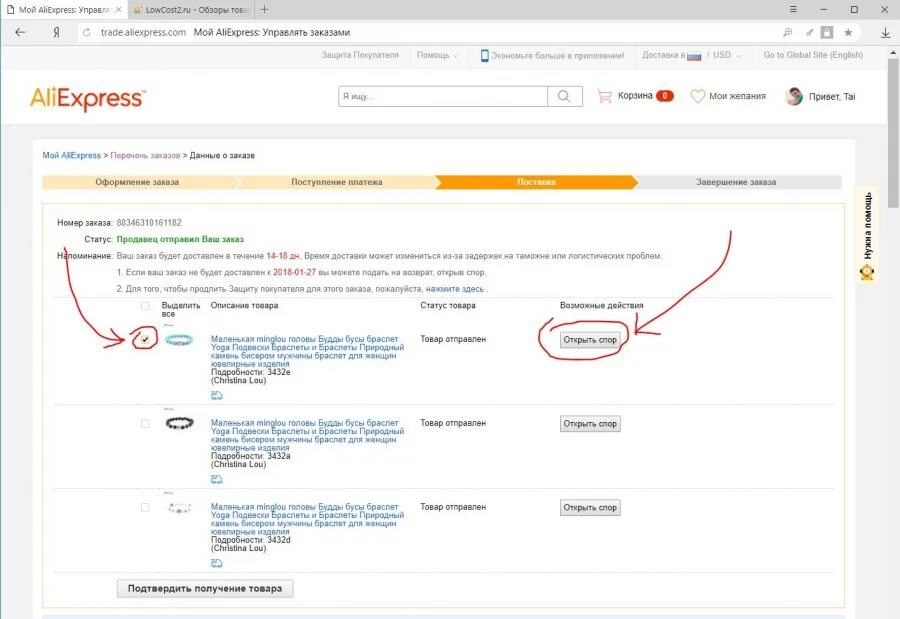Close the Мой AliExpress browser tab
900x619 pixels.
118,10
